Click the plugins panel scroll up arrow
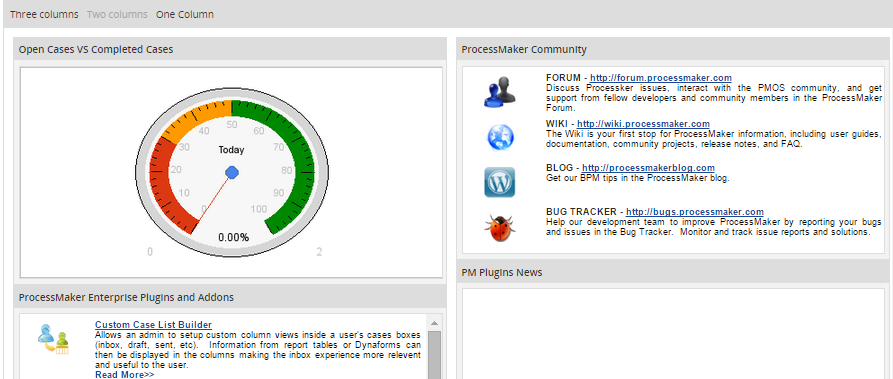893x379 pixels. coord(435,323)
